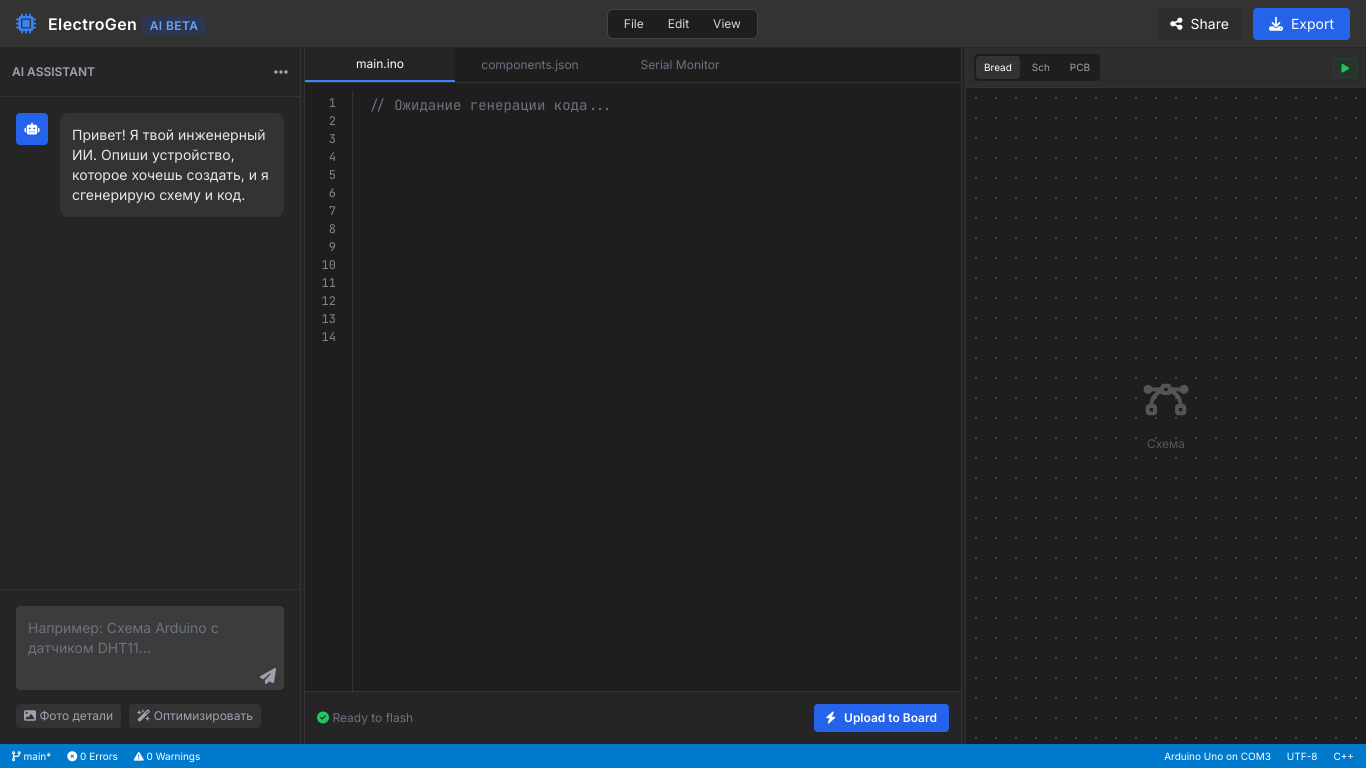
Task: Switch to Sch schematic view
Action: click(1041, 68)
